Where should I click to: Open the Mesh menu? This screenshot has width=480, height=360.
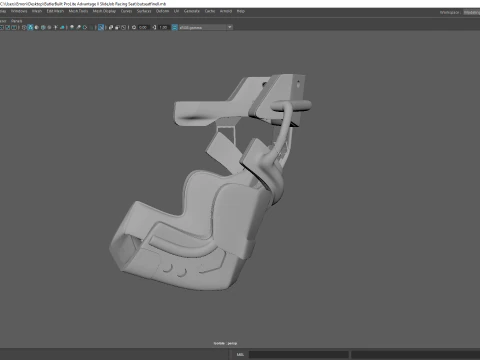point(37,11)
